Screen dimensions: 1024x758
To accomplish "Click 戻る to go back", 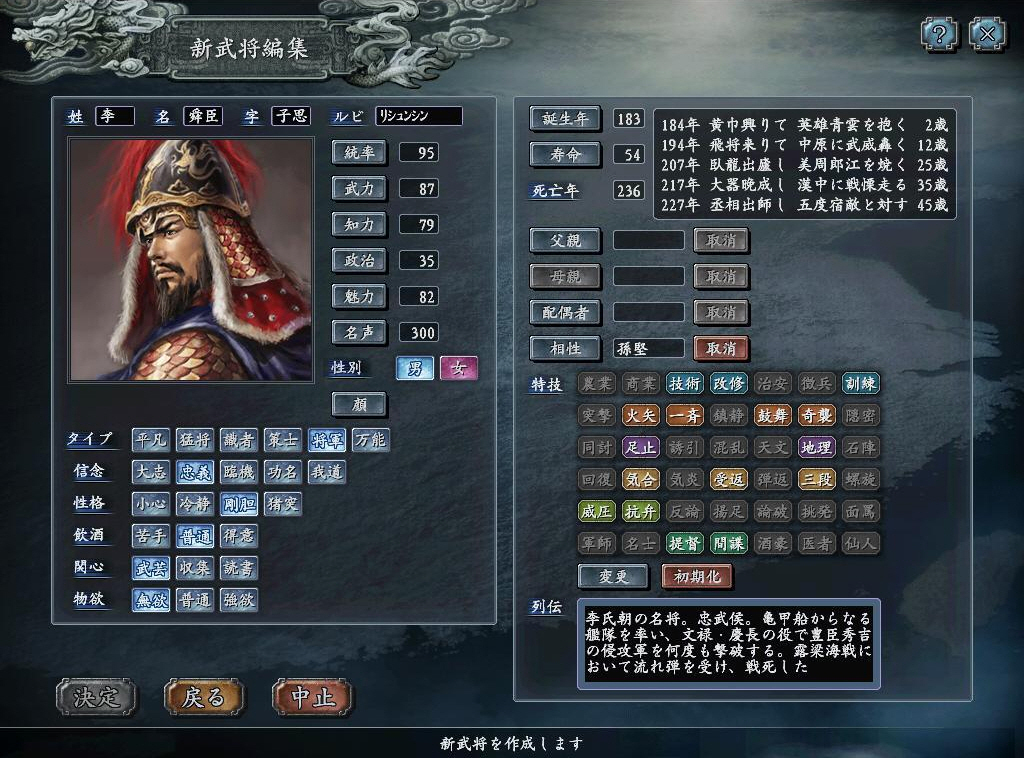I will (204, 697).
